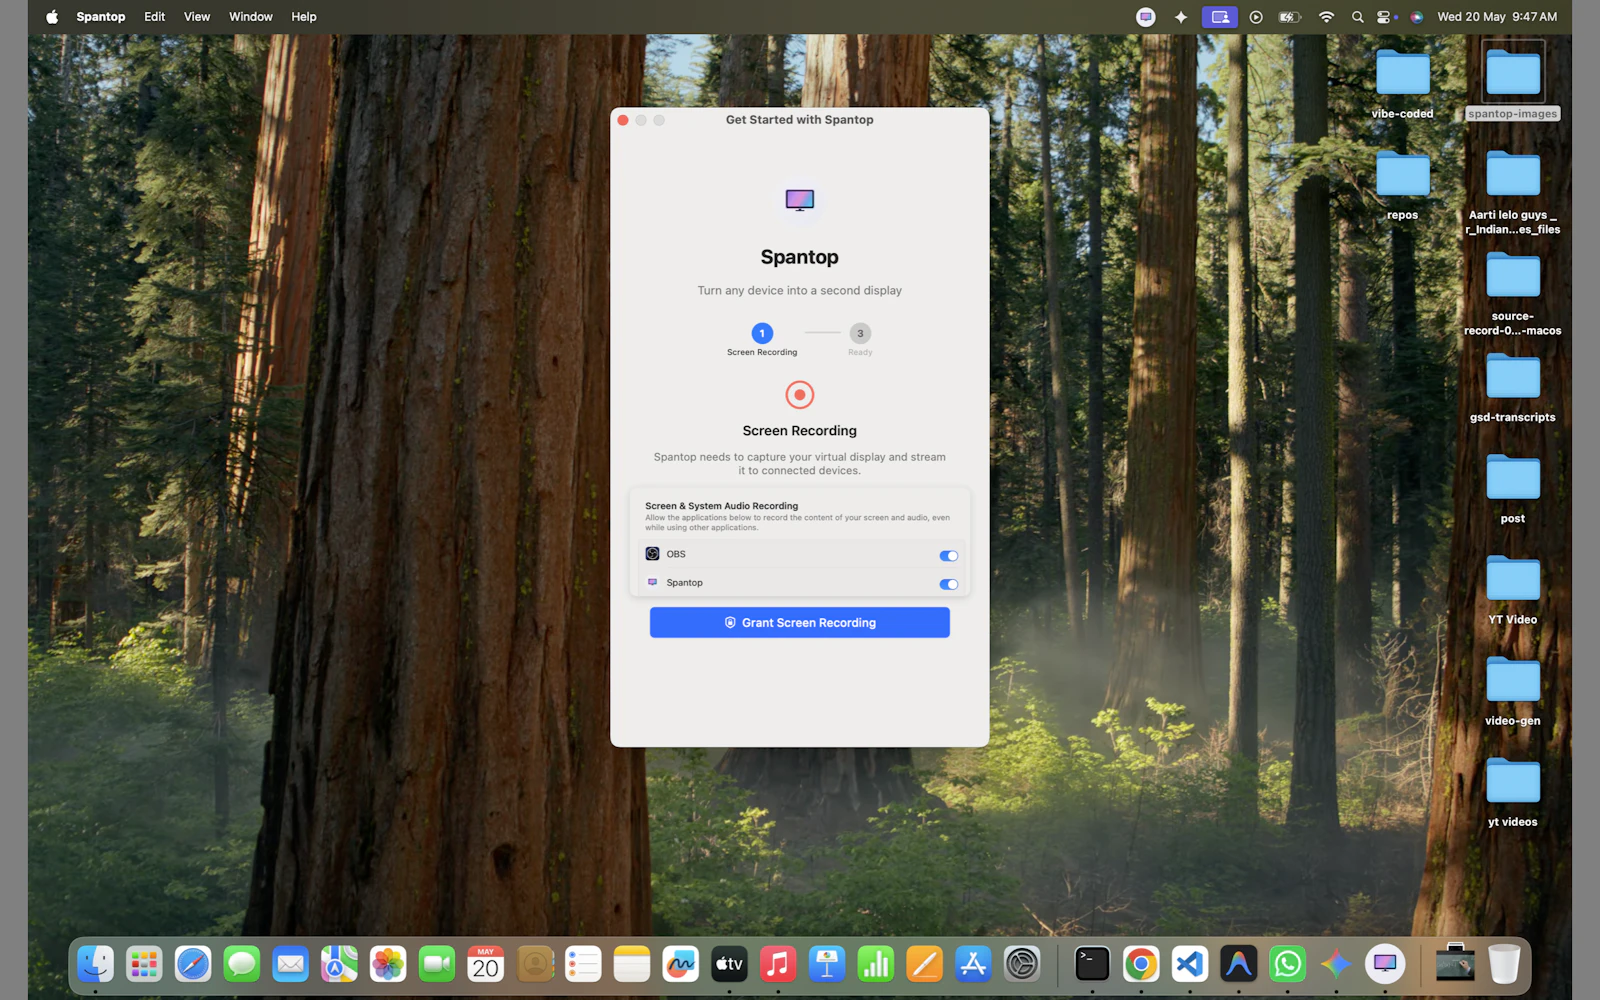Open Messages from the Dock
The width and height of the screenshot is (1600, 1000).
[x=242, y=964]
